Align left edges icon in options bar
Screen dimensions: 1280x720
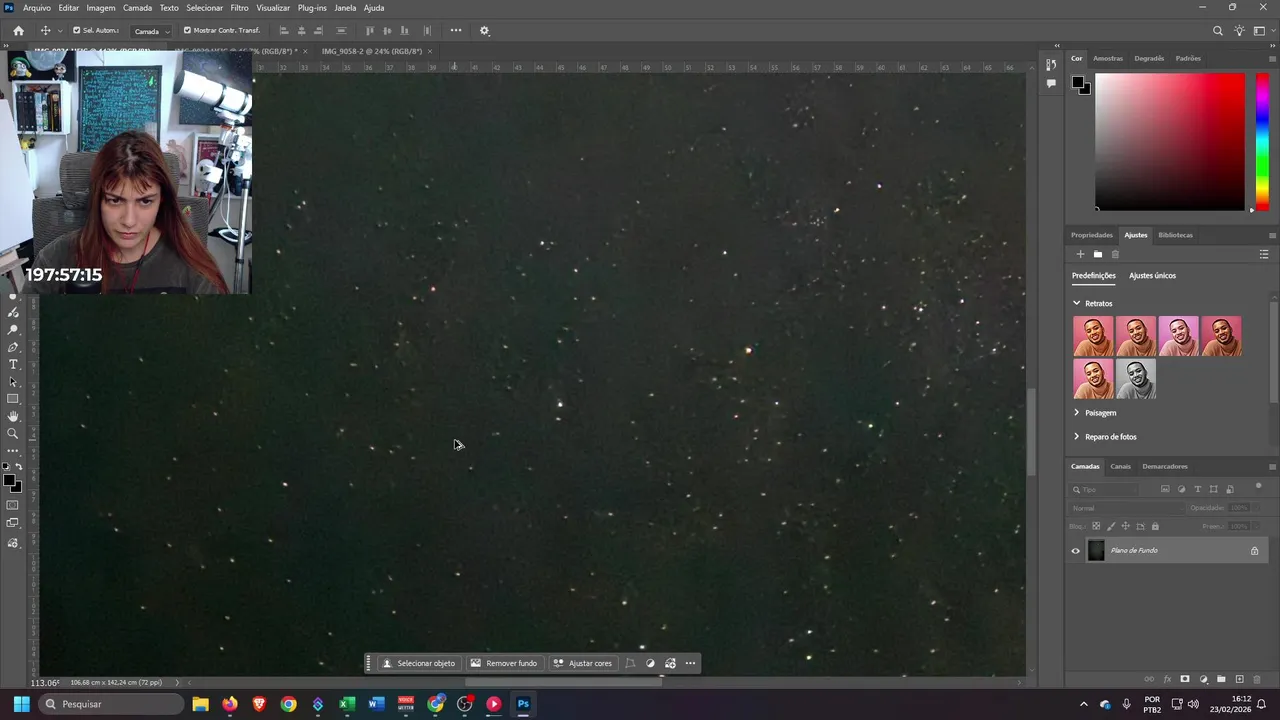point(284,31)
